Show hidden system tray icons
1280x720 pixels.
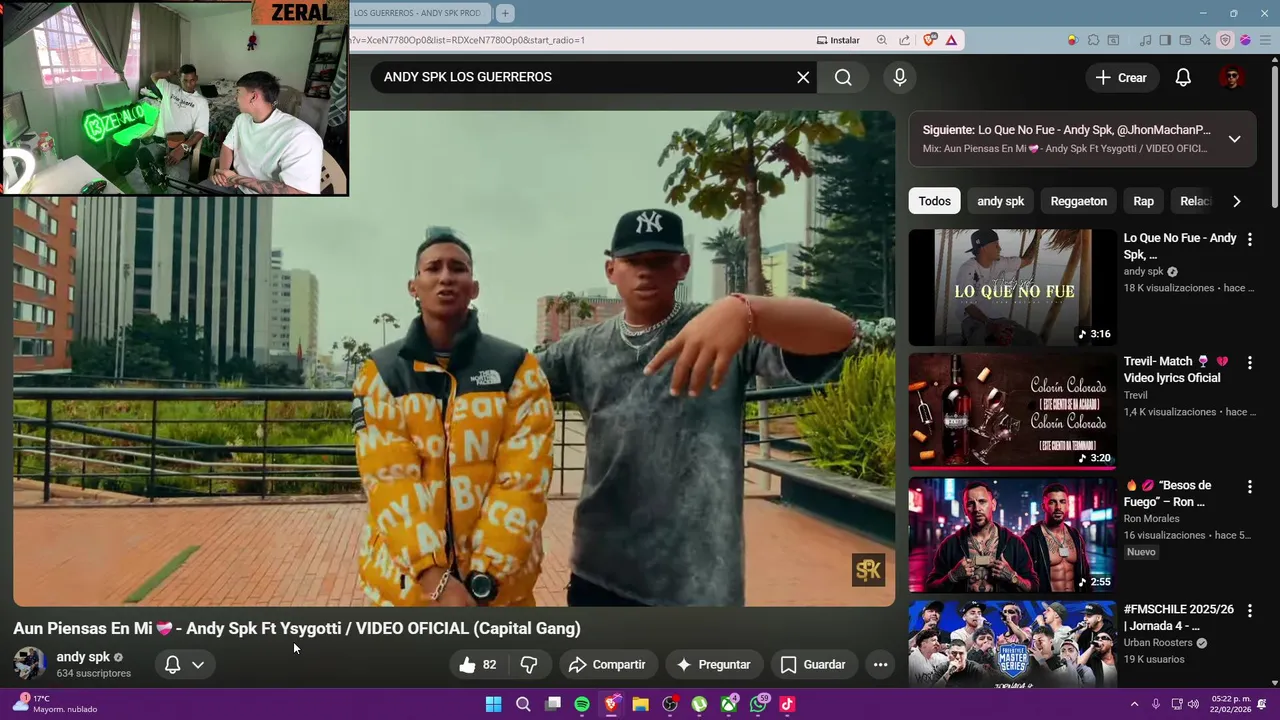point(1134,705)
